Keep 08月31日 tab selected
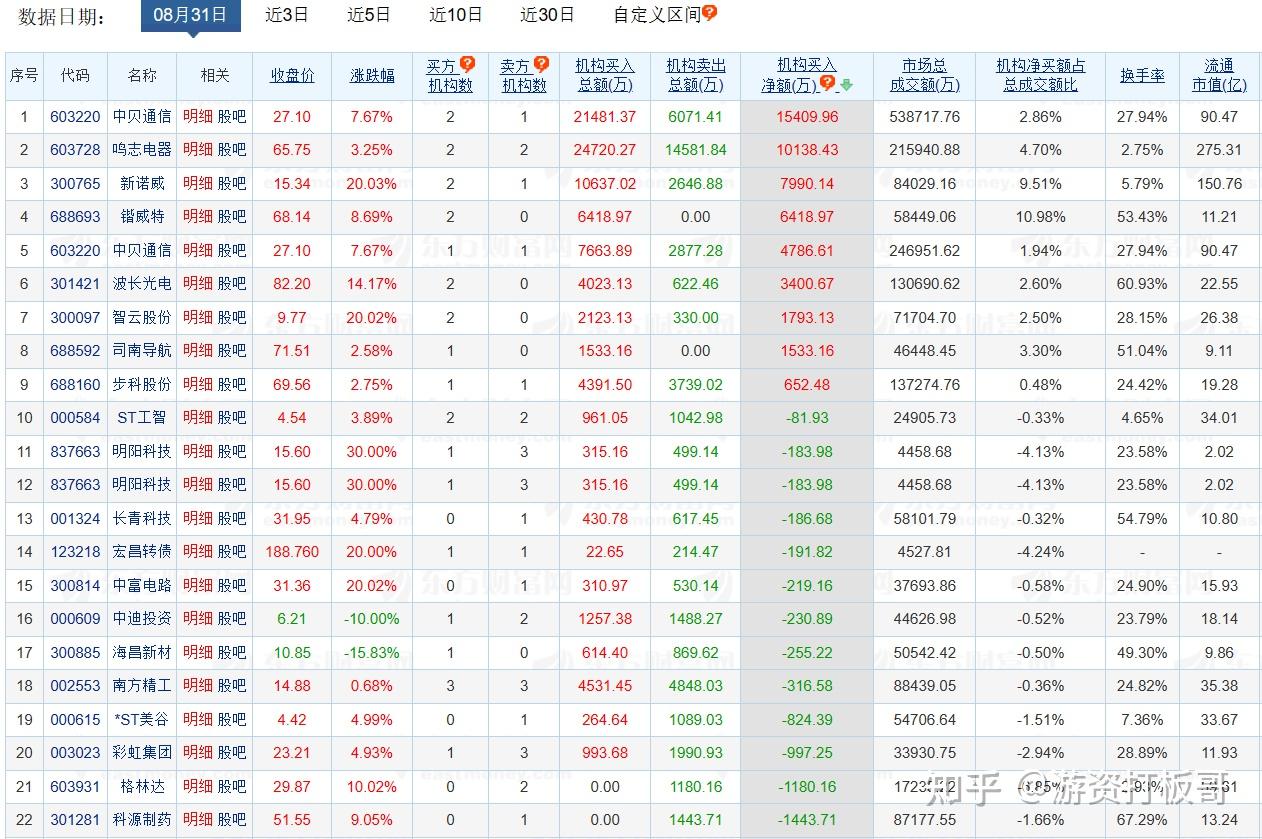1262x839 pixels. coord(190,15)
